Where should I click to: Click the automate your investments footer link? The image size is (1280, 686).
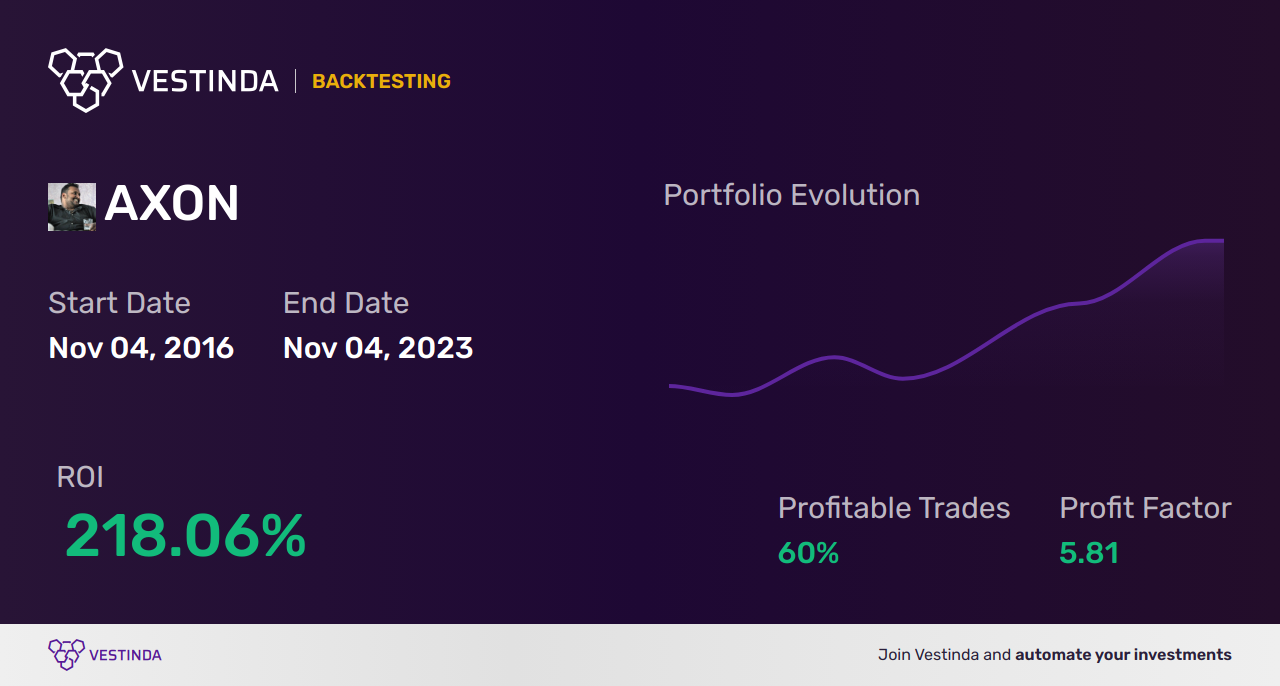tap(1123, 655)
